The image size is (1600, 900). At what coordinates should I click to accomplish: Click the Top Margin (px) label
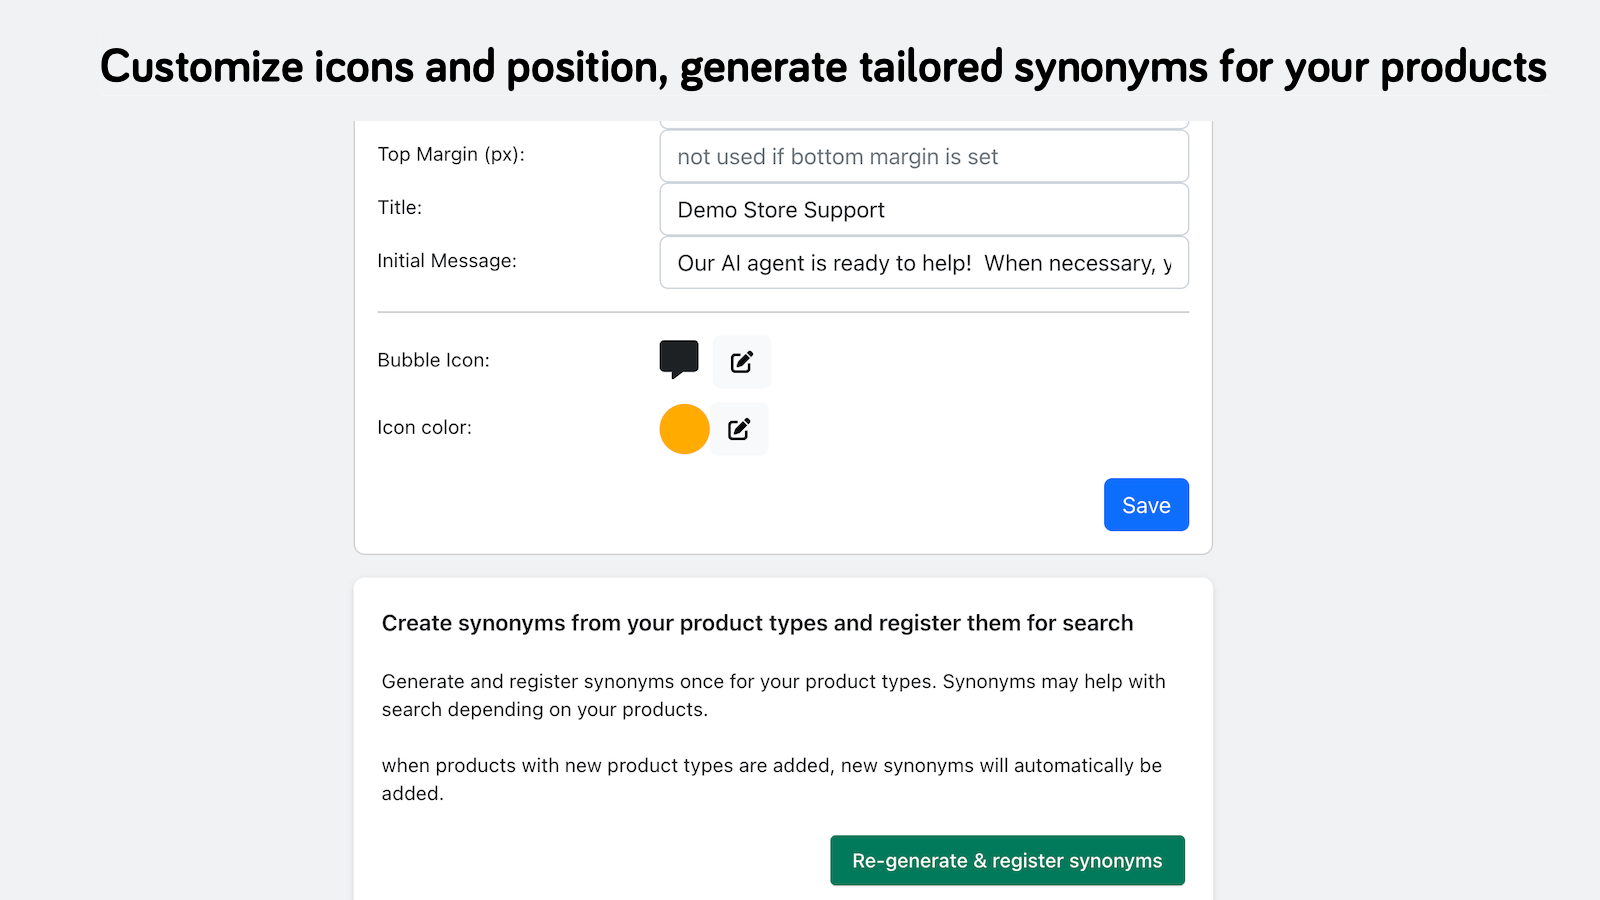[450, 154]
